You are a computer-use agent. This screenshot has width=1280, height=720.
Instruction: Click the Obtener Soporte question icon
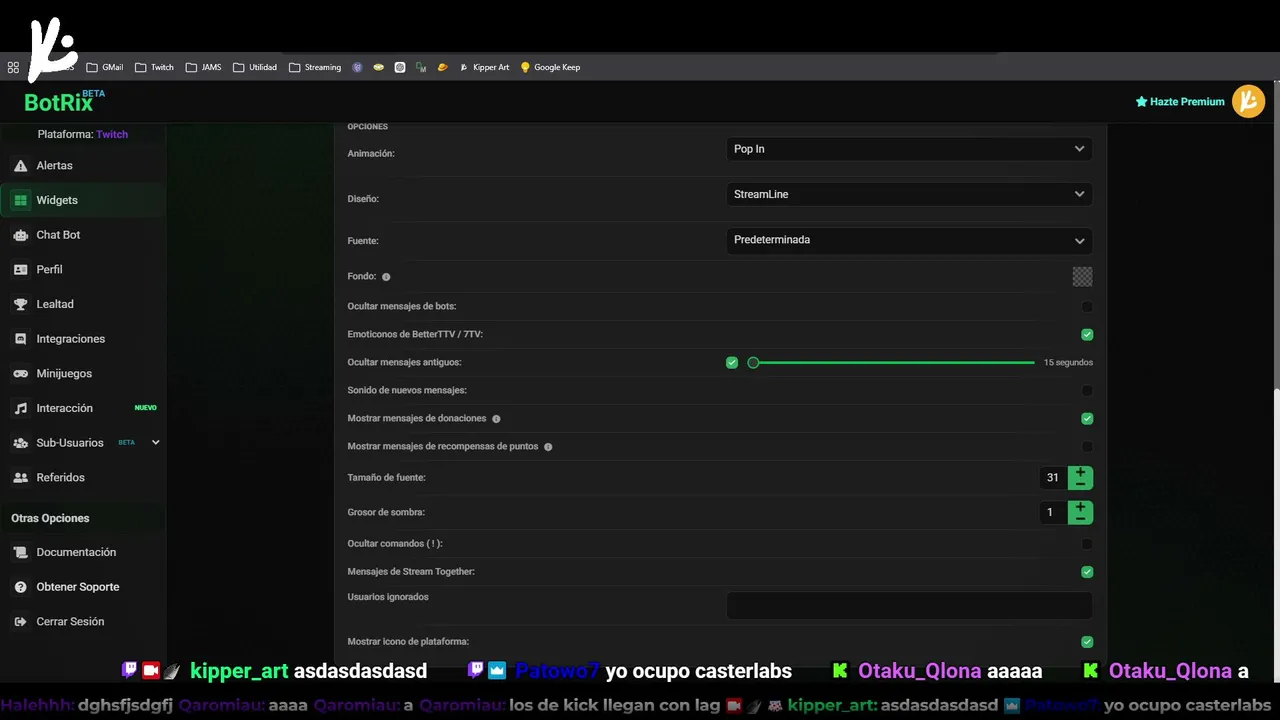click(x=20, y=587)
